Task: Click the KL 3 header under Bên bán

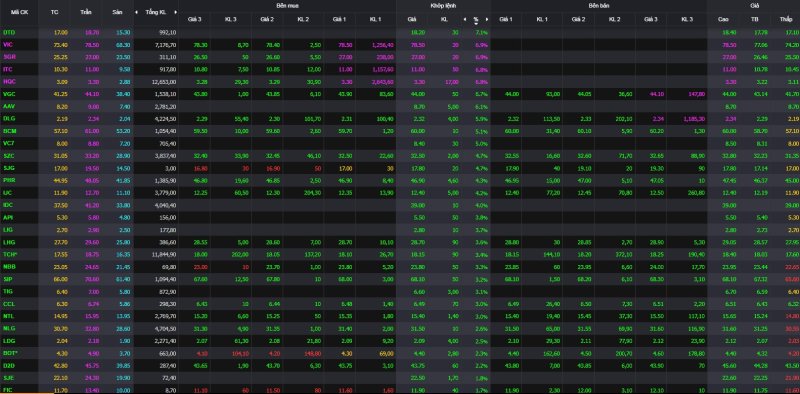Action: (687, 19)
